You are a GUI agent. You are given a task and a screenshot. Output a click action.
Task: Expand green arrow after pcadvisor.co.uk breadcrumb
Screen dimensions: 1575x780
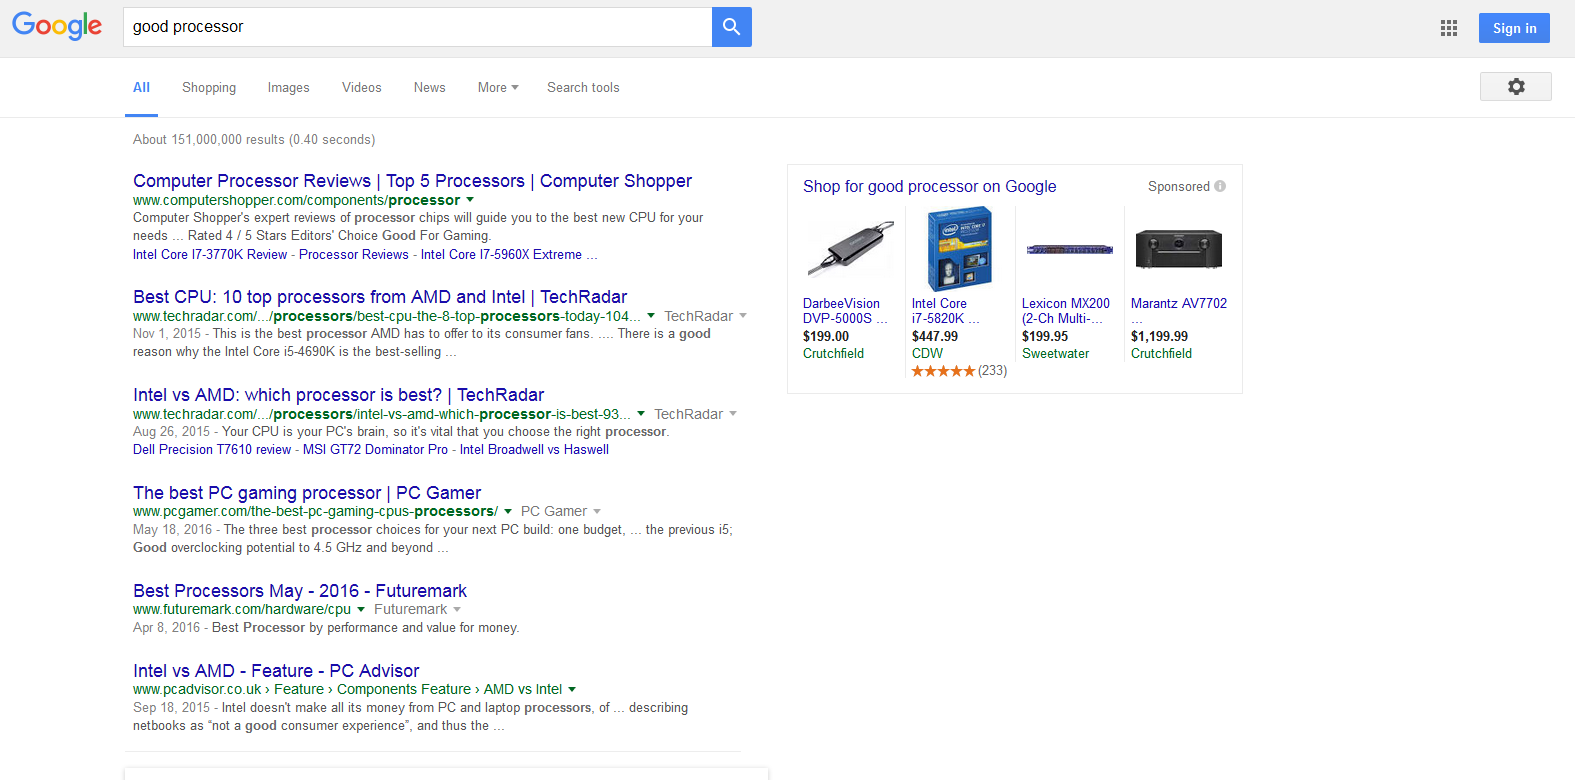[x=572, y=690]
